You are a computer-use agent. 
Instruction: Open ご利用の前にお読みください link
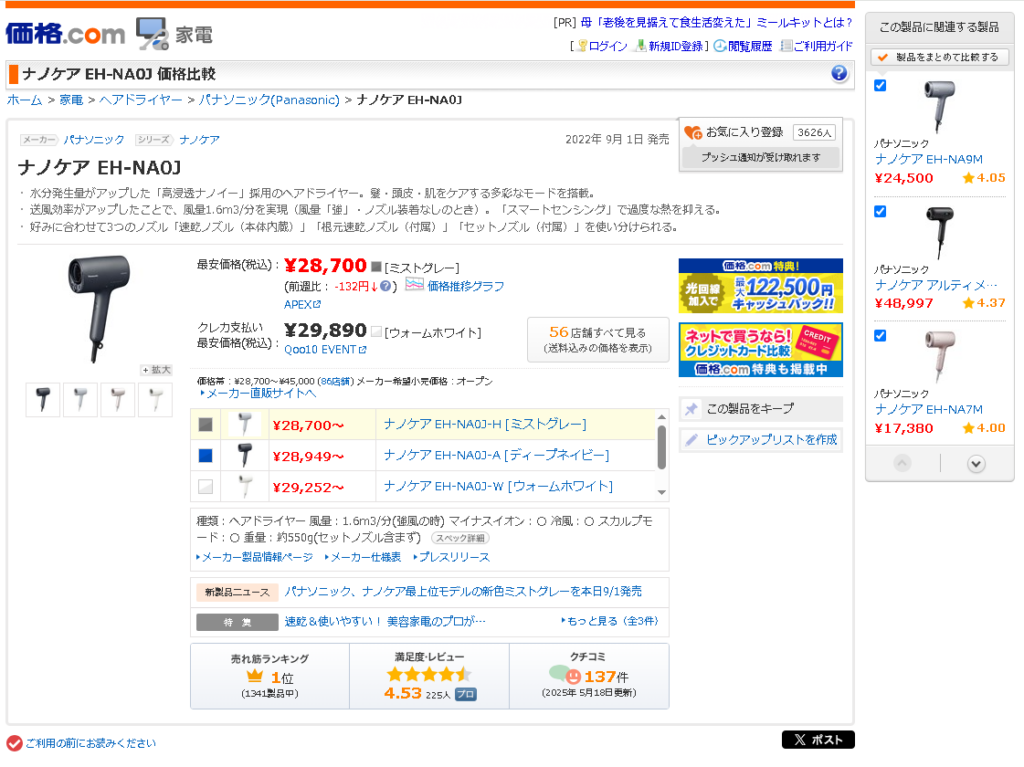pos(91,743)
